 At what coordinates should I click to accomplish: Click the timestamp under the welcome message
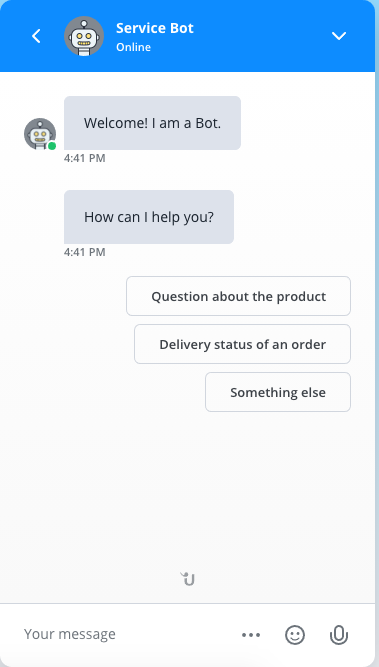(84, 159)
